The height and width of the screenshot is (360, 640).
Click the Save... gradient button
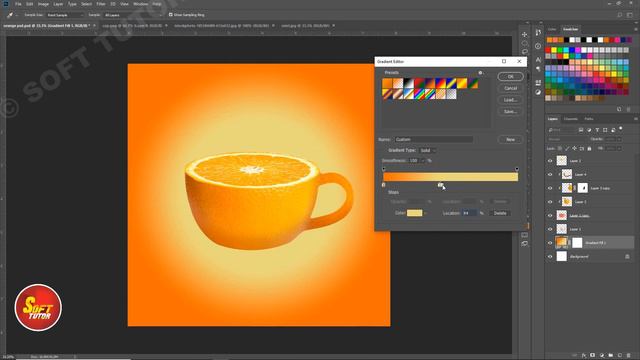(510, 111)
